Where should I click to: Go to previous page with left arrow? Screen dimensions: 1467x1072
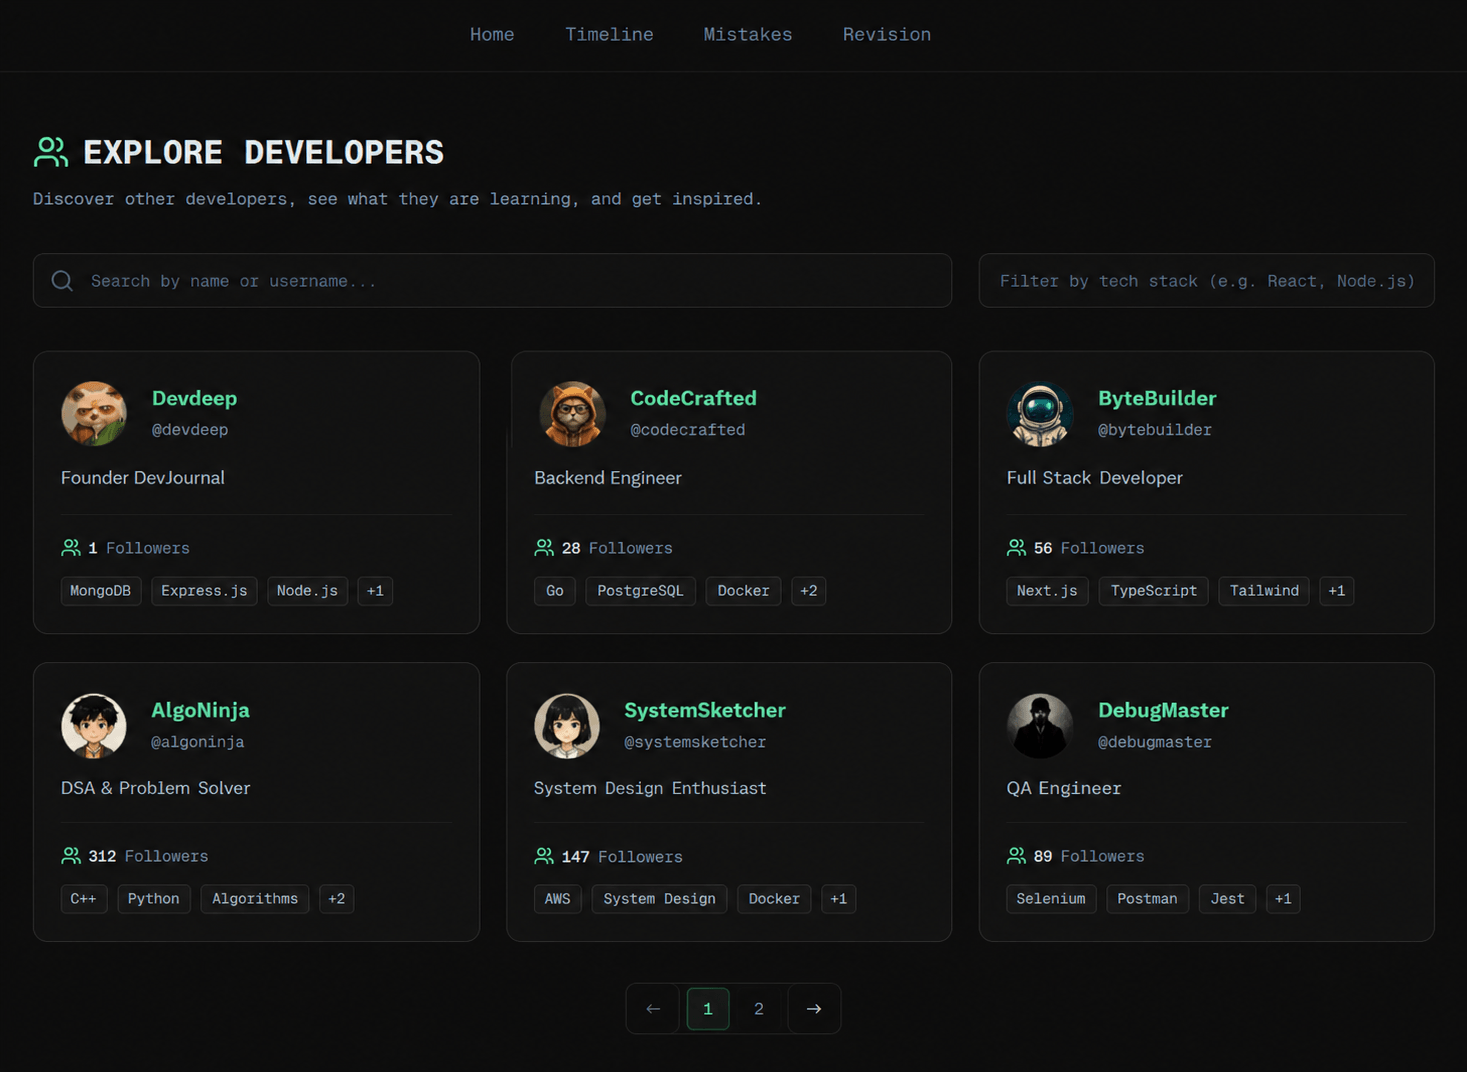pos(653,1009)
